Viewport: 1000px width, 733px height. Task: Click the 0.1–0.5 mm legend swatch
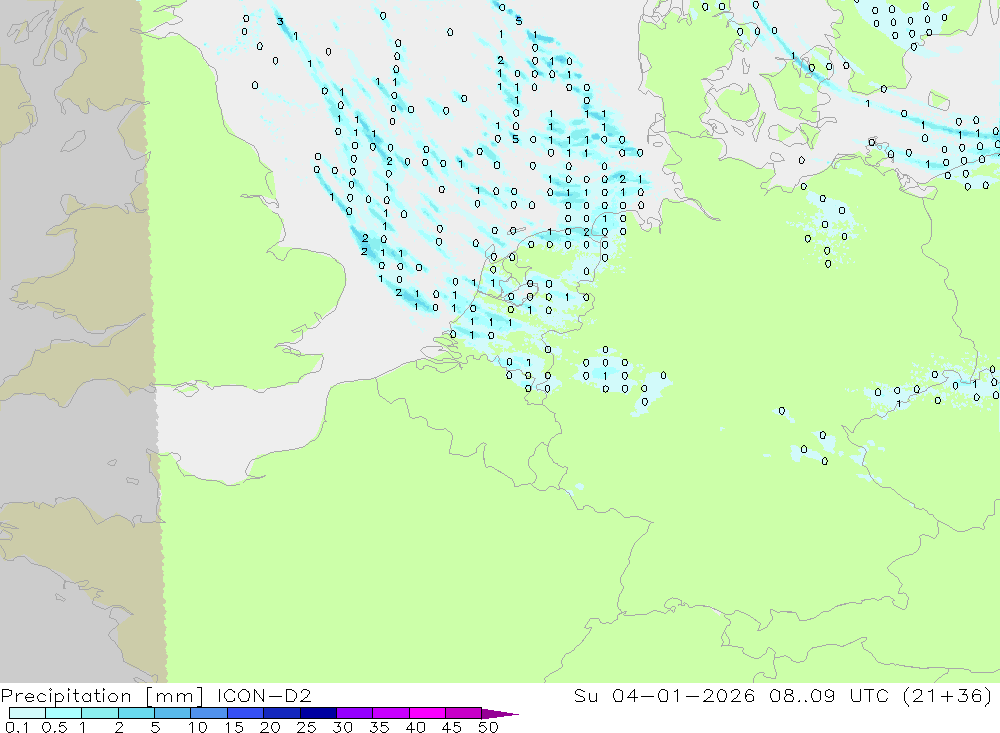[27, 713]
